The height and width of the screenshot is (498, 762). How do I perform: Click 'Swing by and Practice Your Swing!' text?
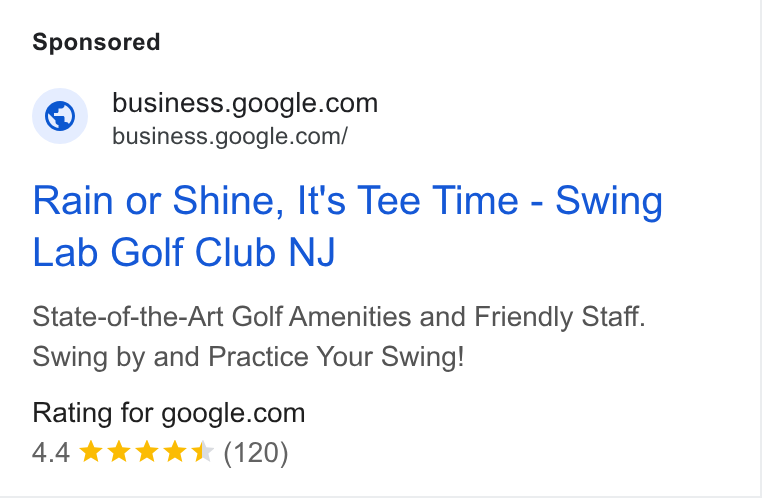coord(248,357)
